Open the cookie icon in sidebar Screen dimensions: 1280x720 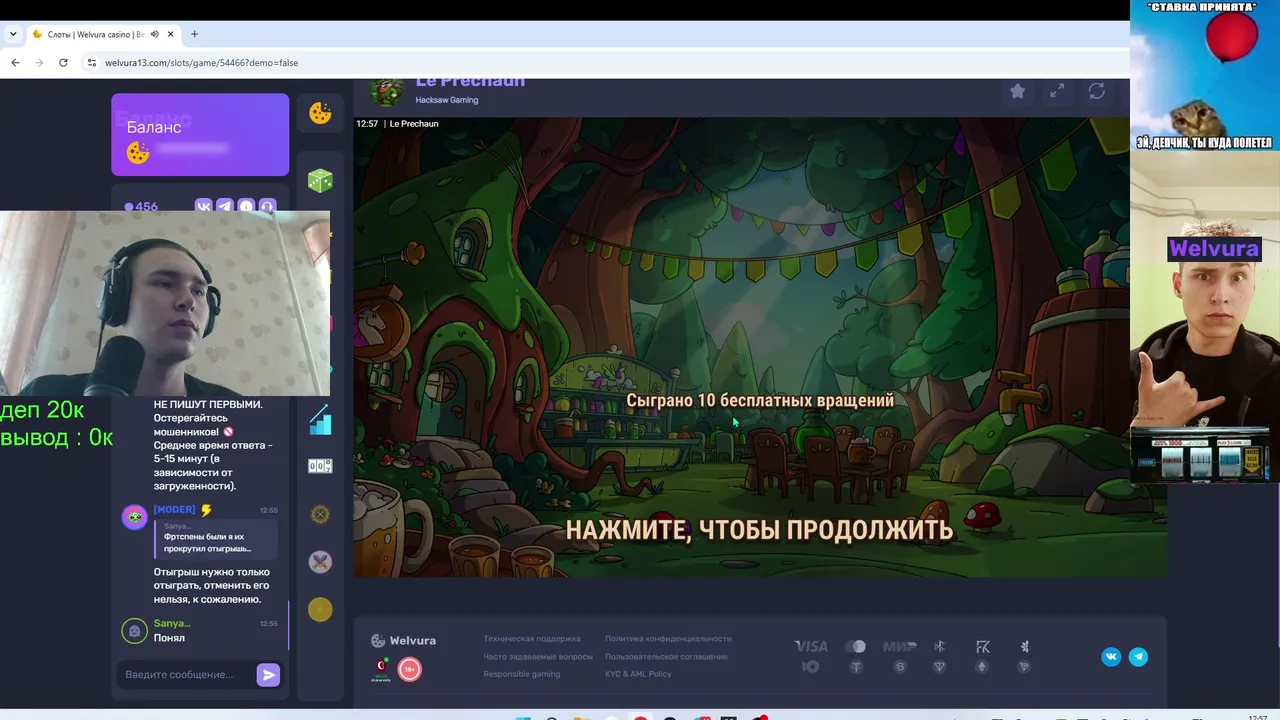coord(320,113)
